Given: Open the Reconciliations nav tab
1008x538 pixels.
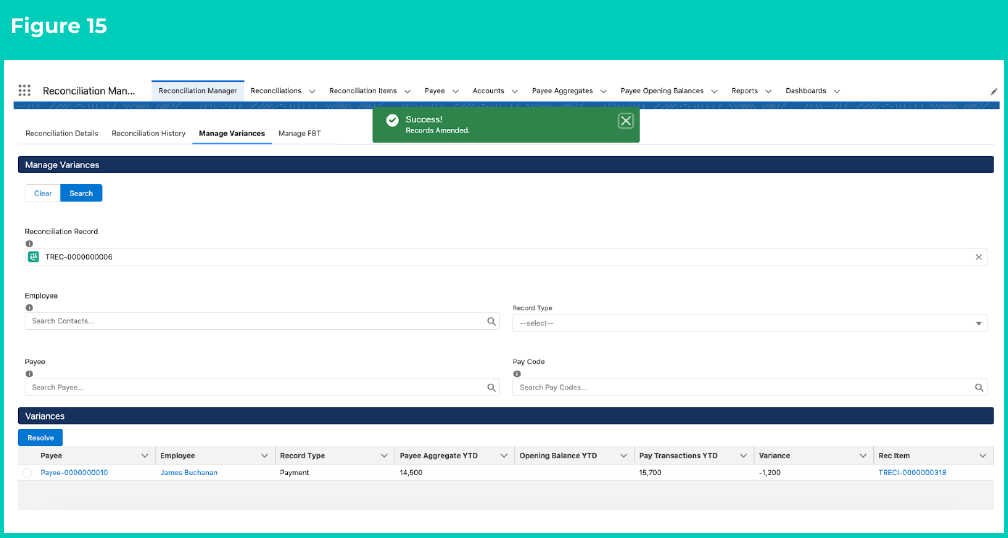Looking at the screenshot, I should point(276,91).
